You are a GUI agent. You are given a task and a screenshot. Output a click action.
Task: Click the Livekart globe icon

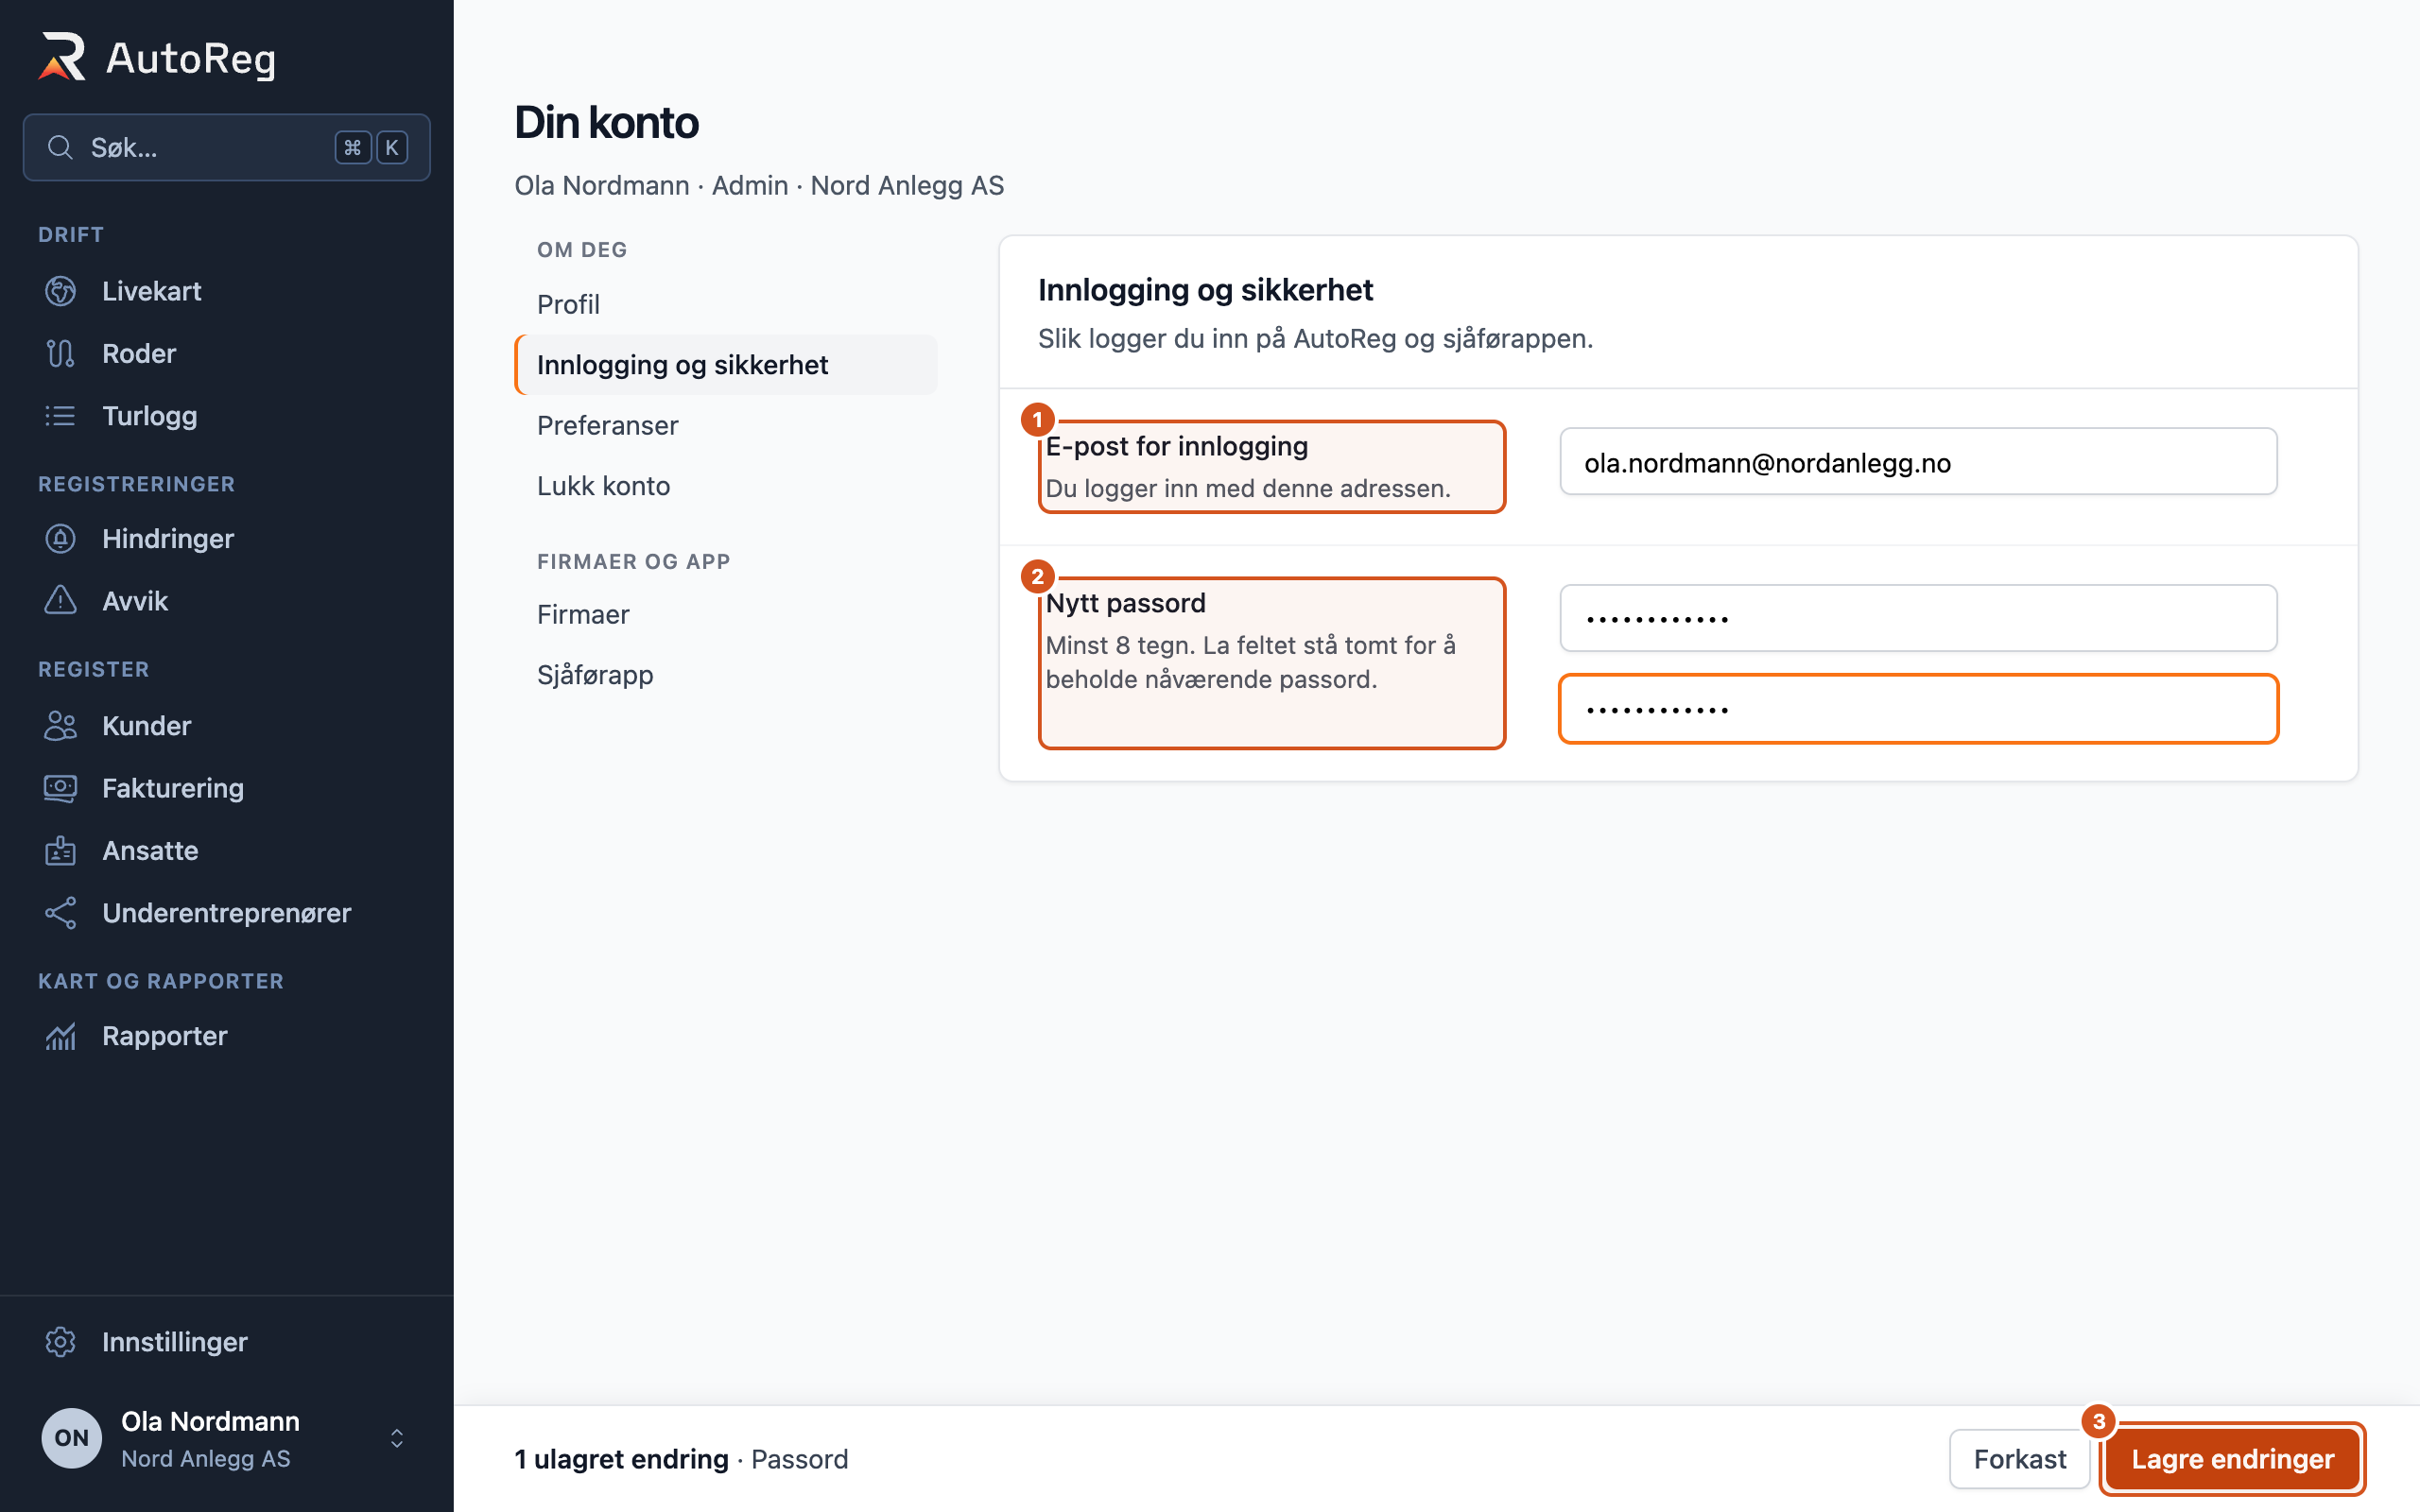coord(60,291)
